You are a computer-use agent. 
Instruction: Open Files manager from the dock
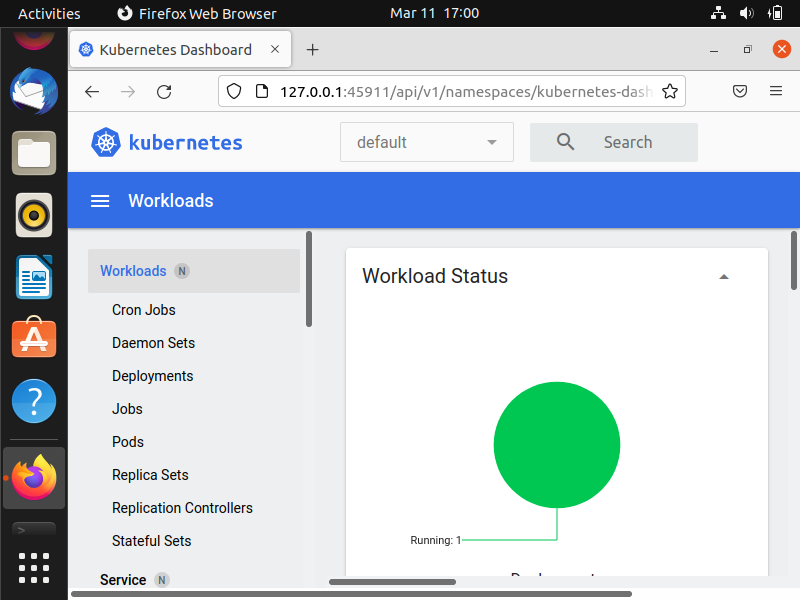pyautogui.click(x=34, y=153)
